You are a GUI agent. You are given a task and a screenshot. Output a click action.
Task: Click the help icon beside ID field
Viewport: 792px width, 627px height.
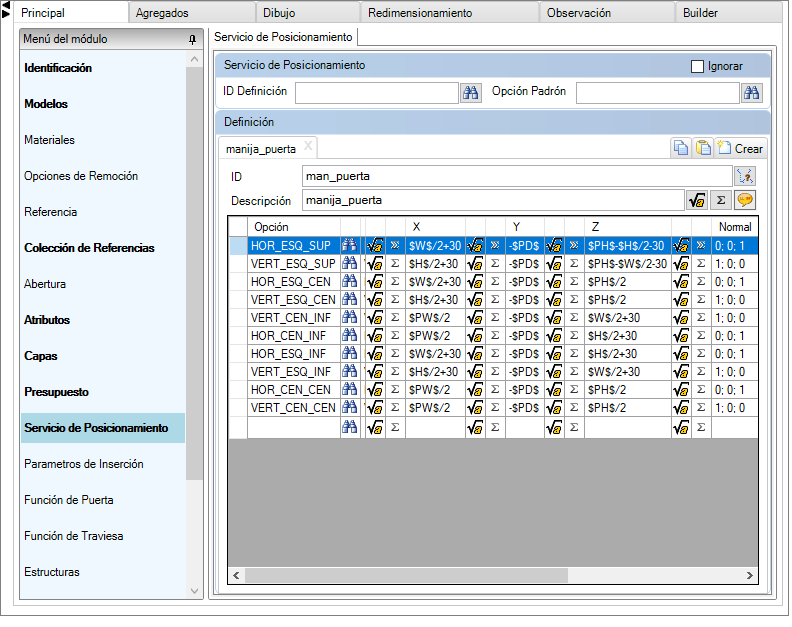click(745, 176)
